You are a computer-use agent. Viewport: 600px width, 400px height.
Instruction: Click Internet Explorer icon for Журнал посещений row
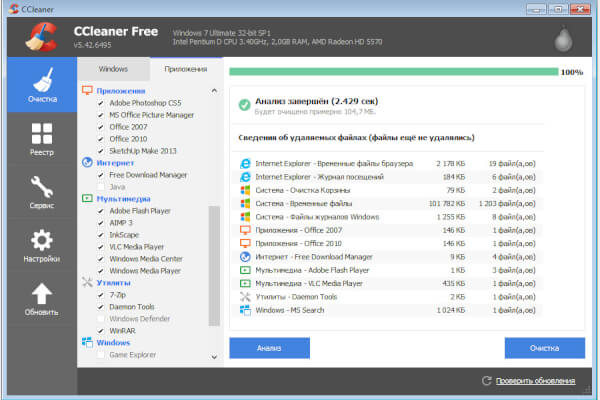tap(245, 177)
